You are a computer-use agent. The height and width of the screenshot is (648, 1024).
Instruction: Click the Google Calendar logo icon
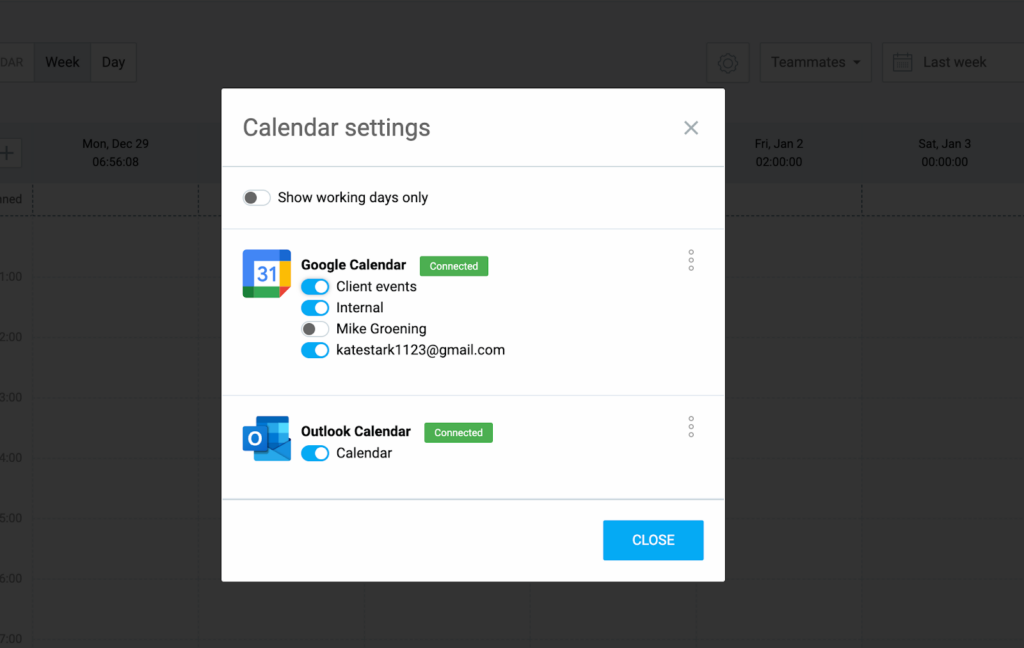pos(266,273)
